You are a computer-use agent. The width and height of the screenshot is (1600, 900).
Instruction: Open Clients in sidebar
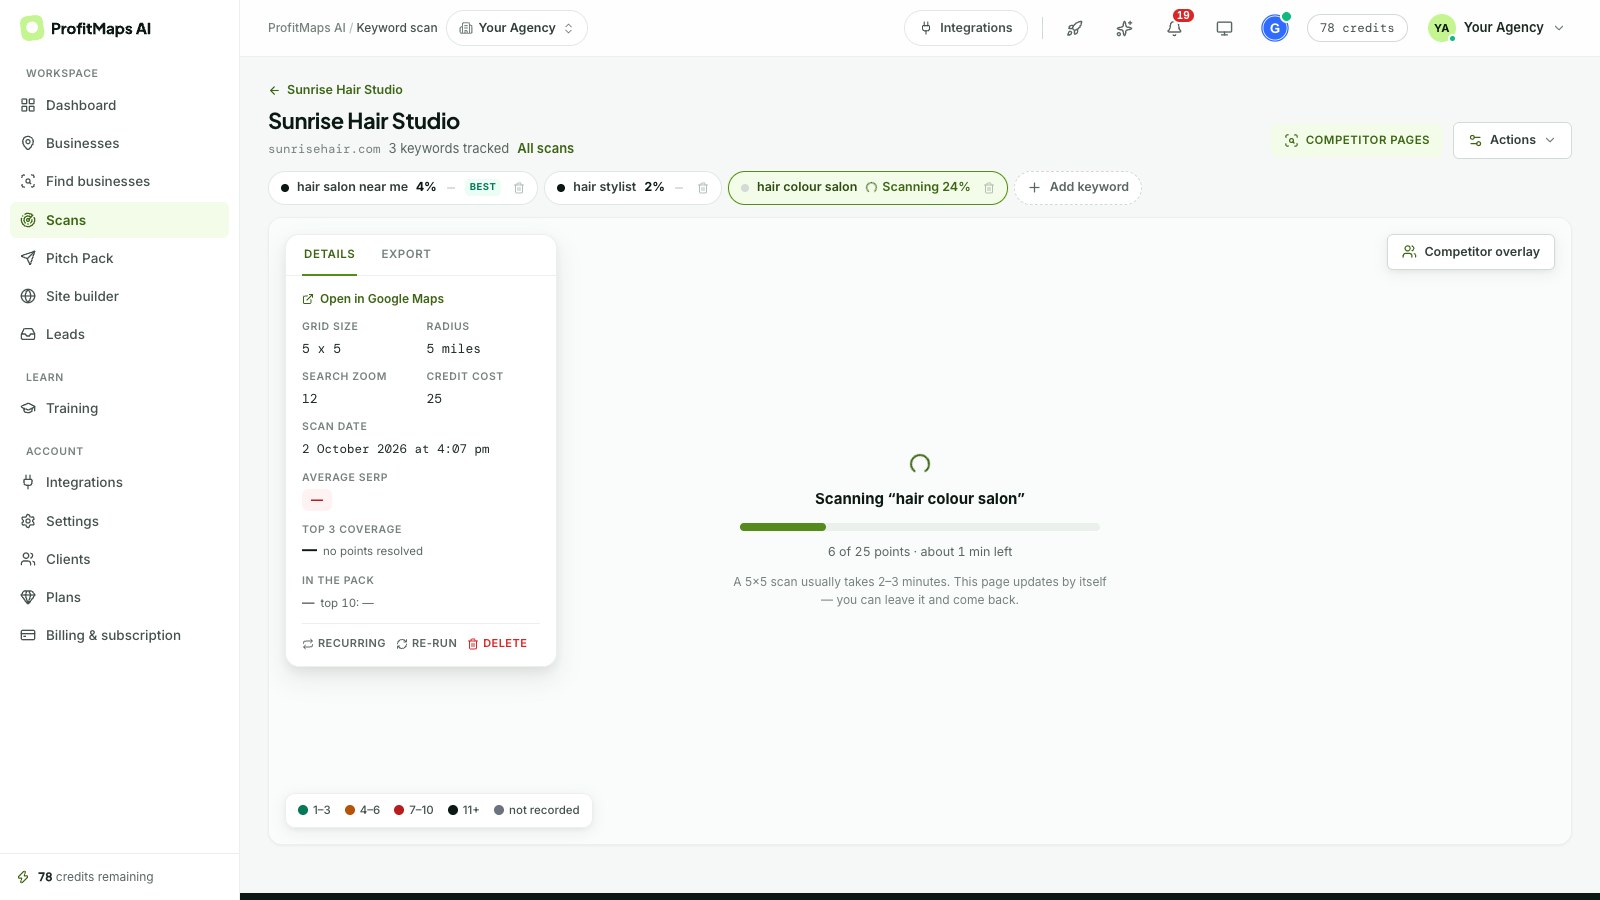[120, 559]
